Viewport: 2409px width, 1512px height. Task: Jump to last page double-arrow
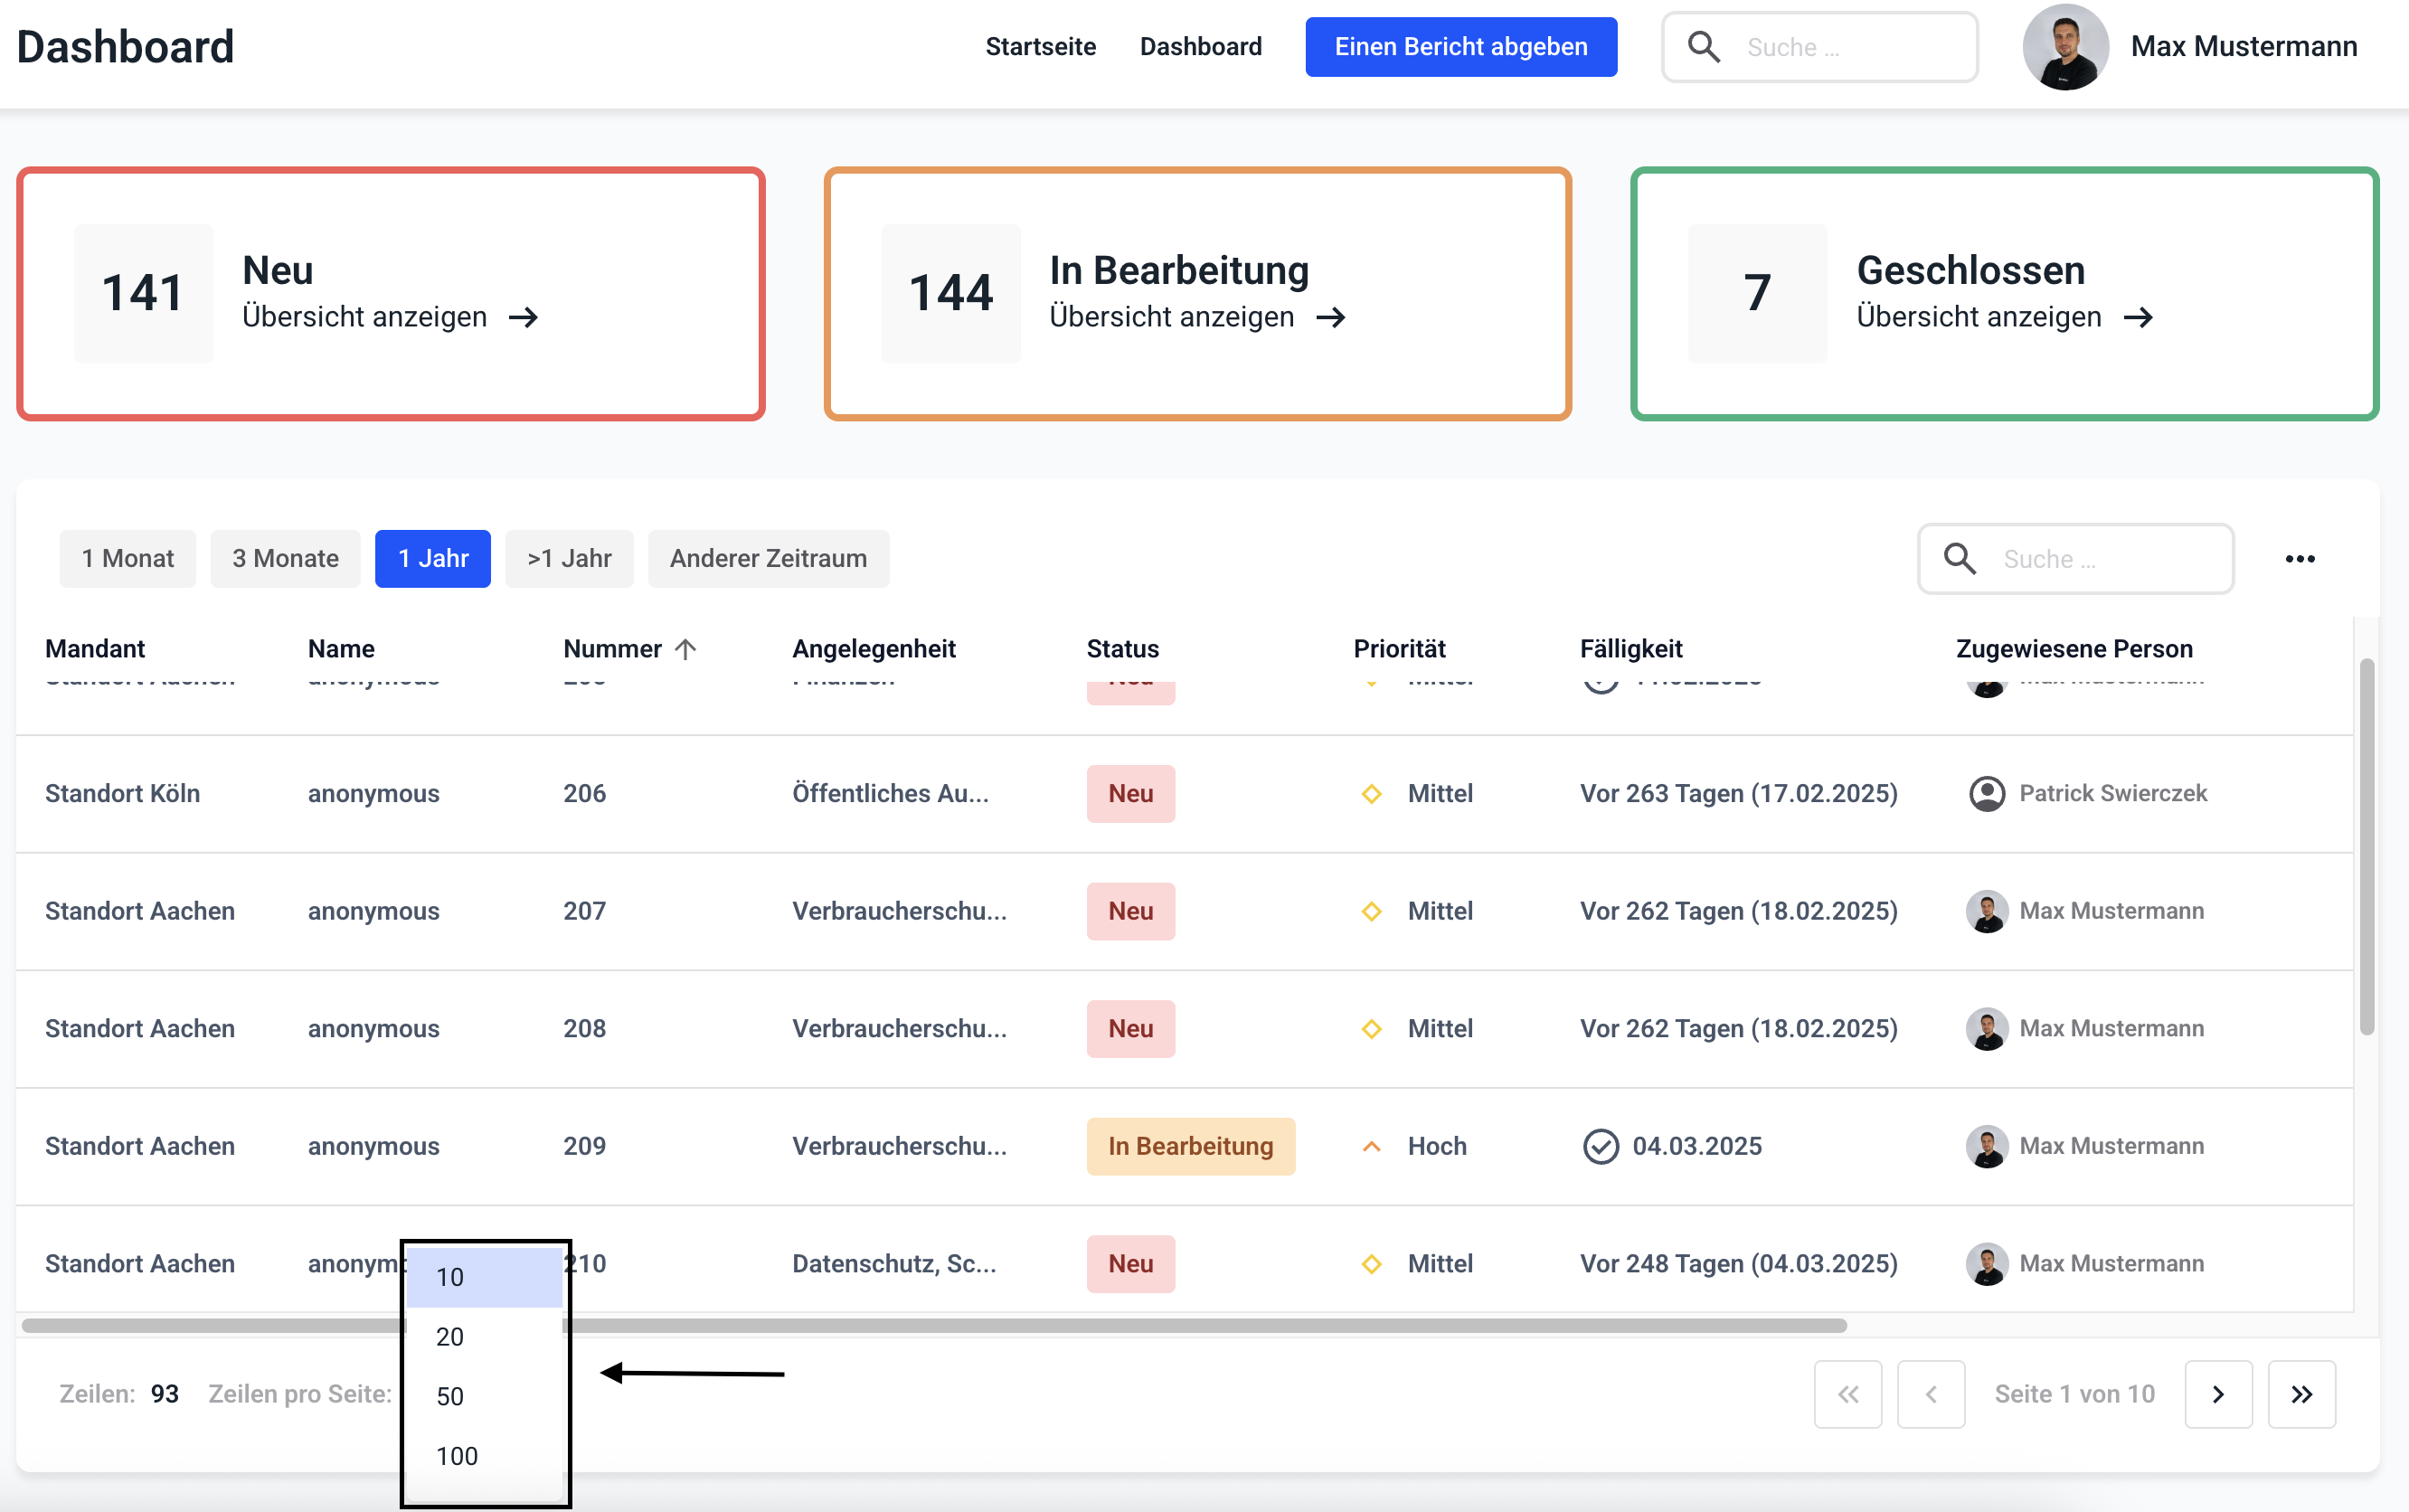(x=2301, y=1394)
